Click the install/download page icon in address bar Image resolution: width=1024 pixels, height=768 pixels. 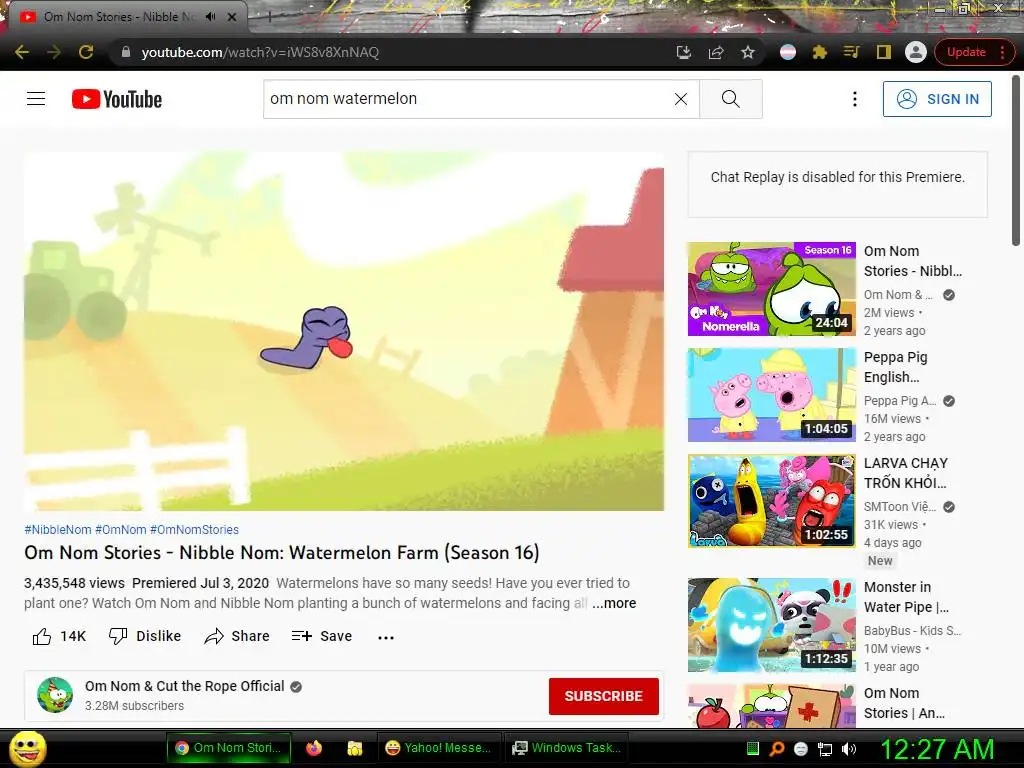684,52
